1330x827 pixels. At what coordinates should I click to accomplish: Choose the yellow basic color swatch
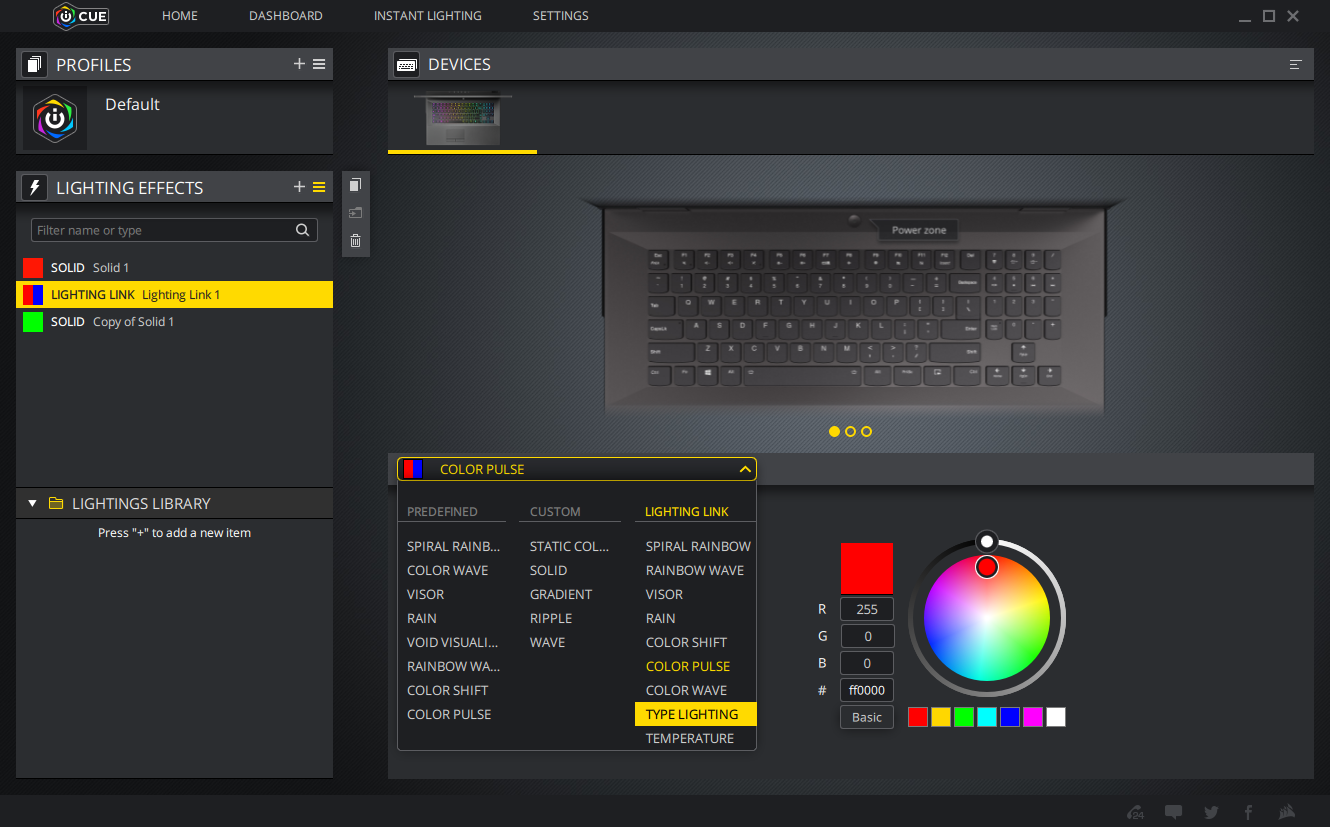point(941,717)
